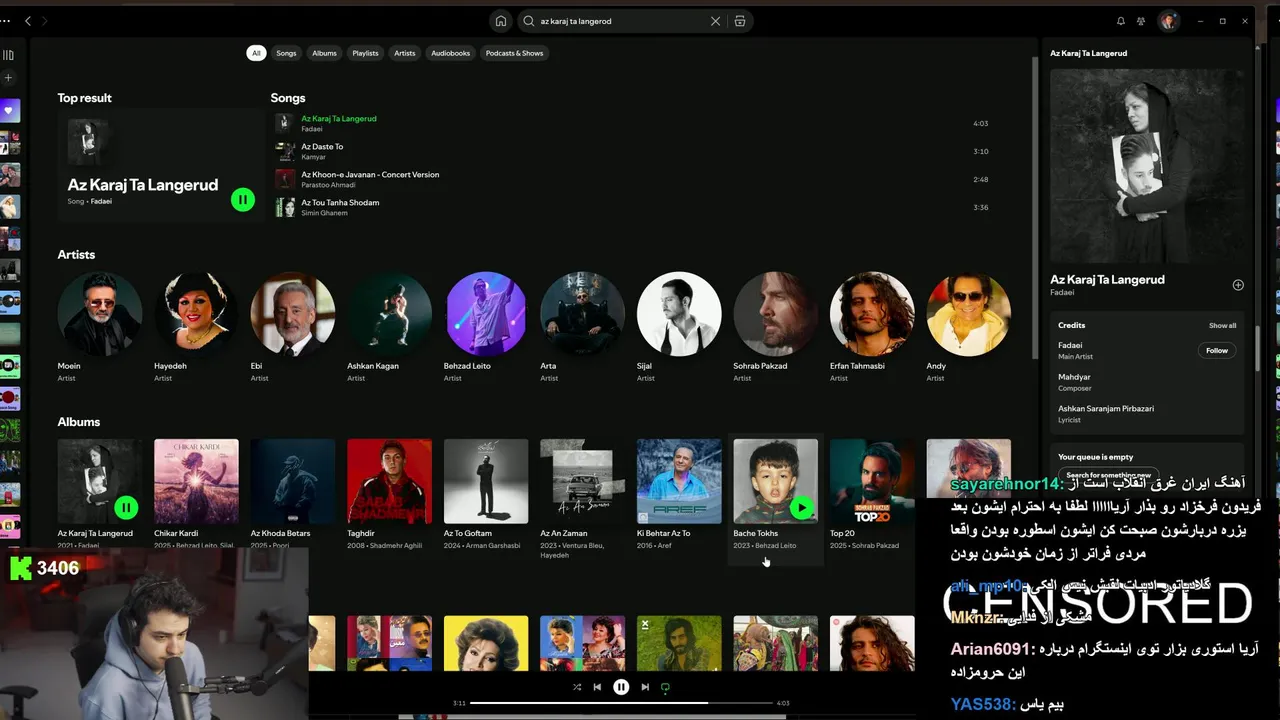Image resolution: width=1280 pixels, height=720 pixels.
Task: Pause playback in the player bar
Action: [x=621, y=687]
